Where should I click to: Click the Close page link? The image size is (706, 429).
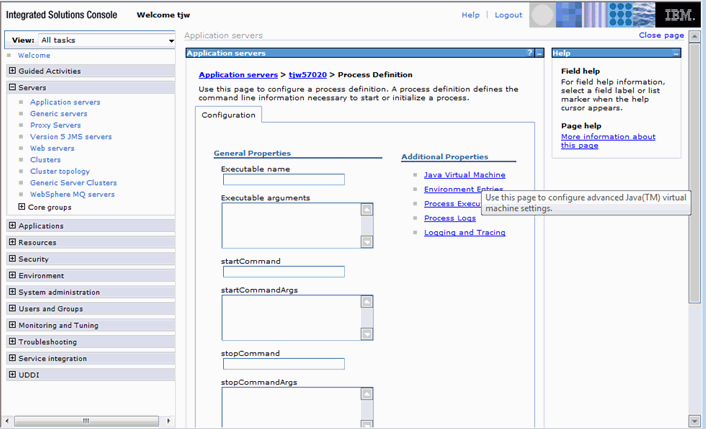[x=661, y=35]
